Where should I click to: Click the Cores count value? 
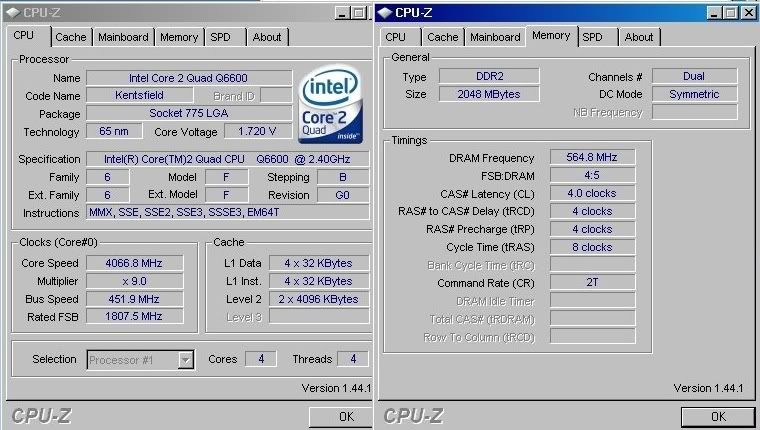click(x=261, y=359)
